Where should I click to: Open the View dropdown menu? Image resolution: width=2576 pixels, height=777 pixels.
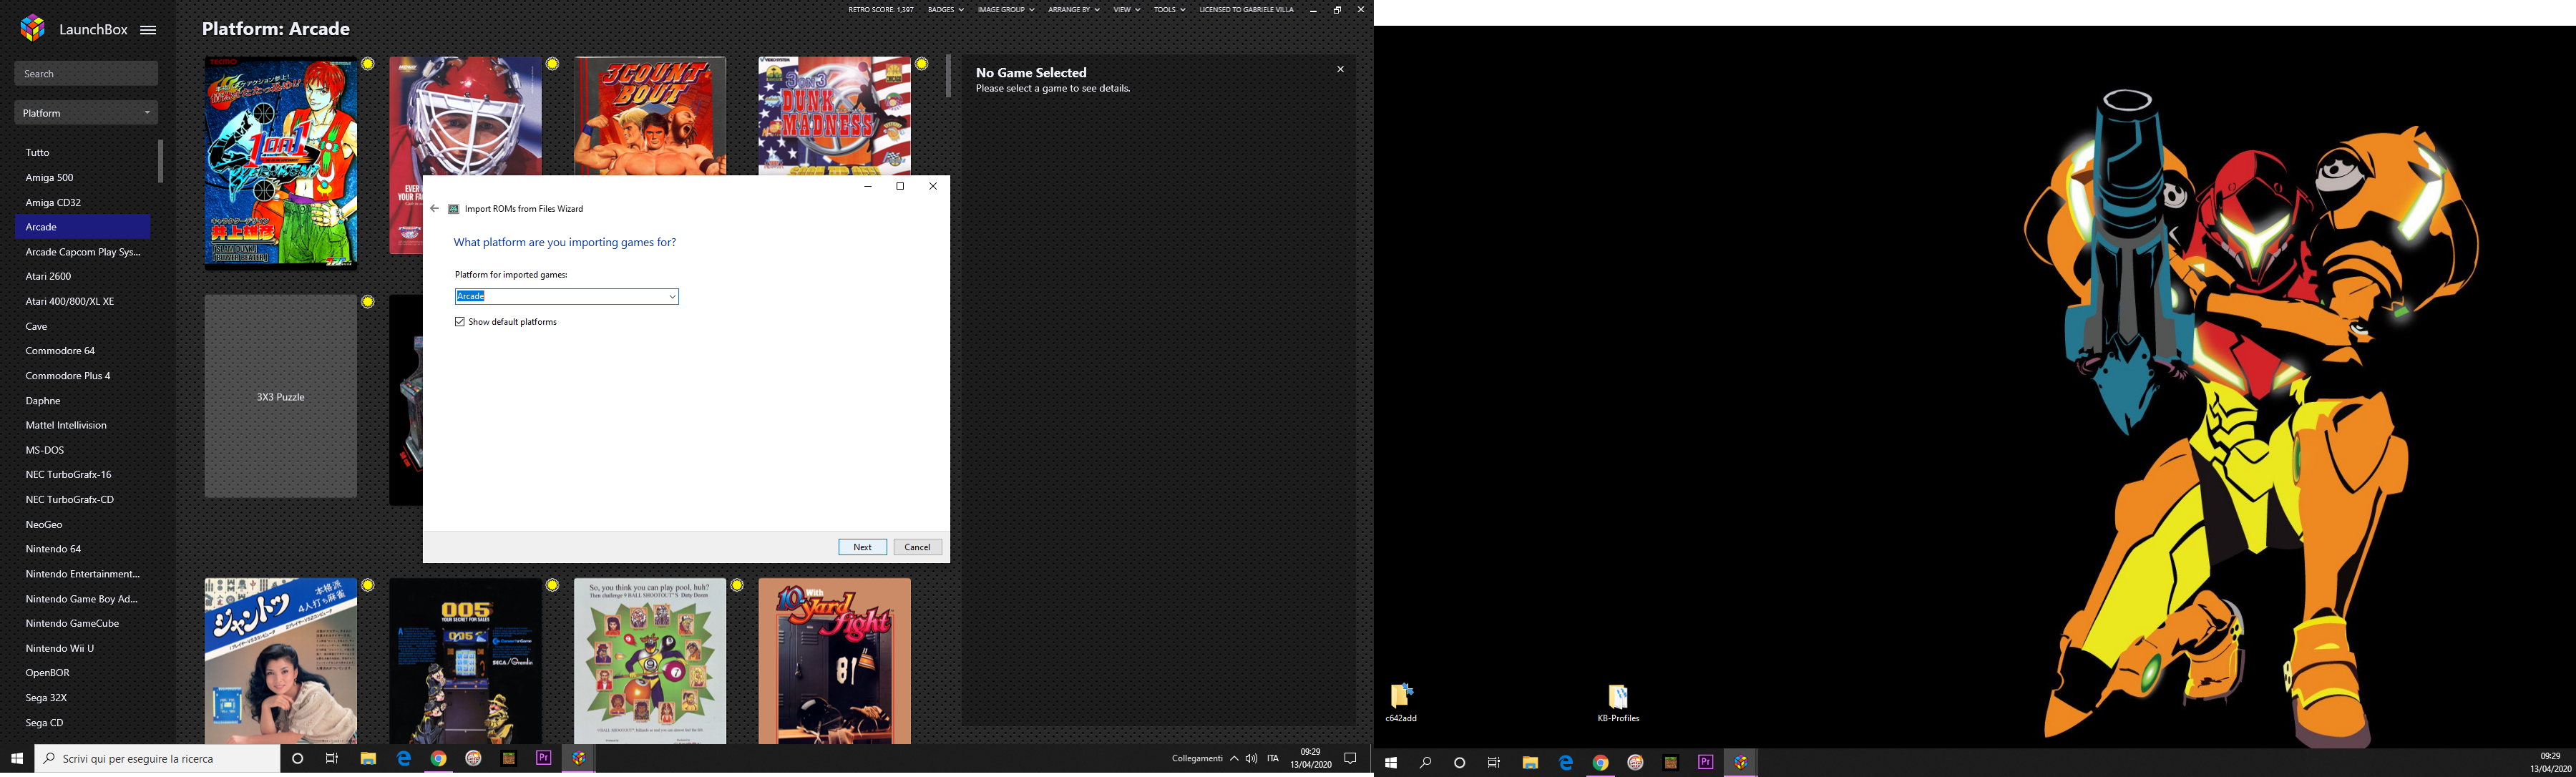[1126, 10]
